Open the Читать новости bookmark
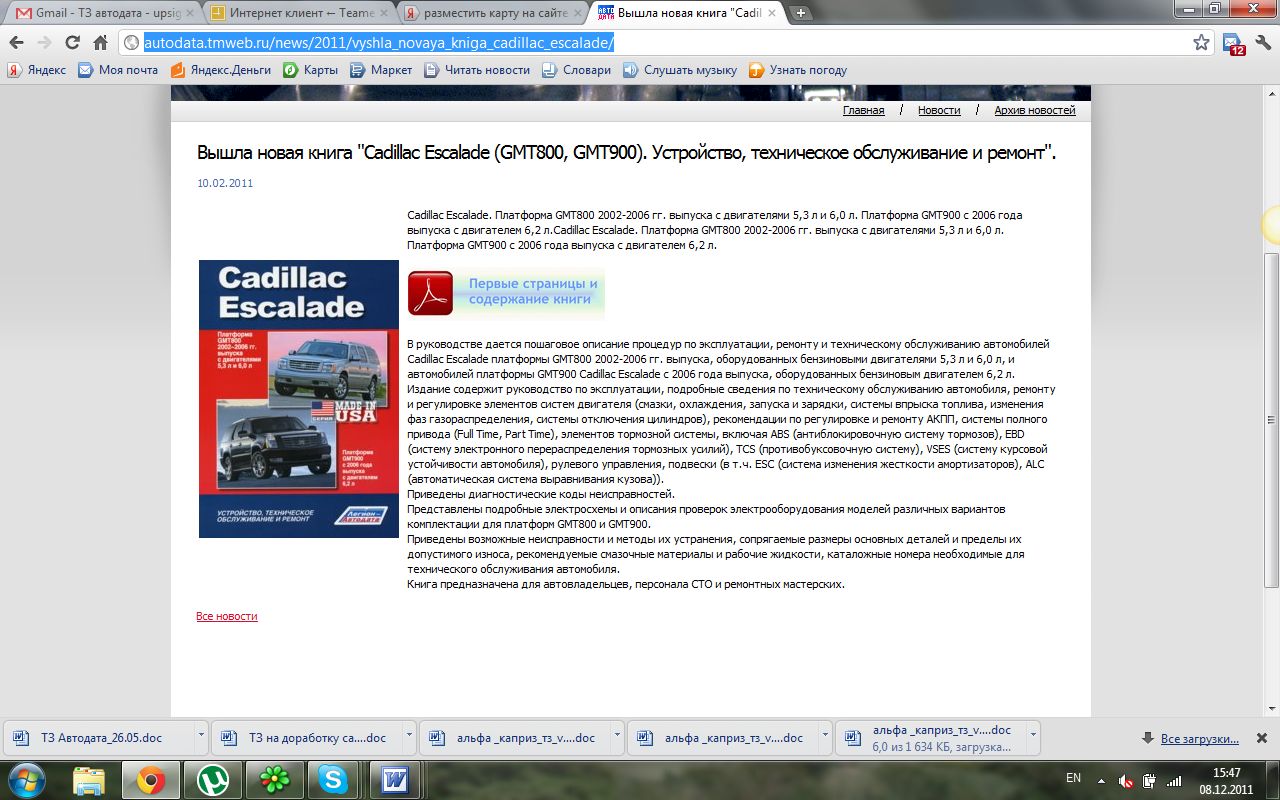1280x800 pixels. coord(477,70)
